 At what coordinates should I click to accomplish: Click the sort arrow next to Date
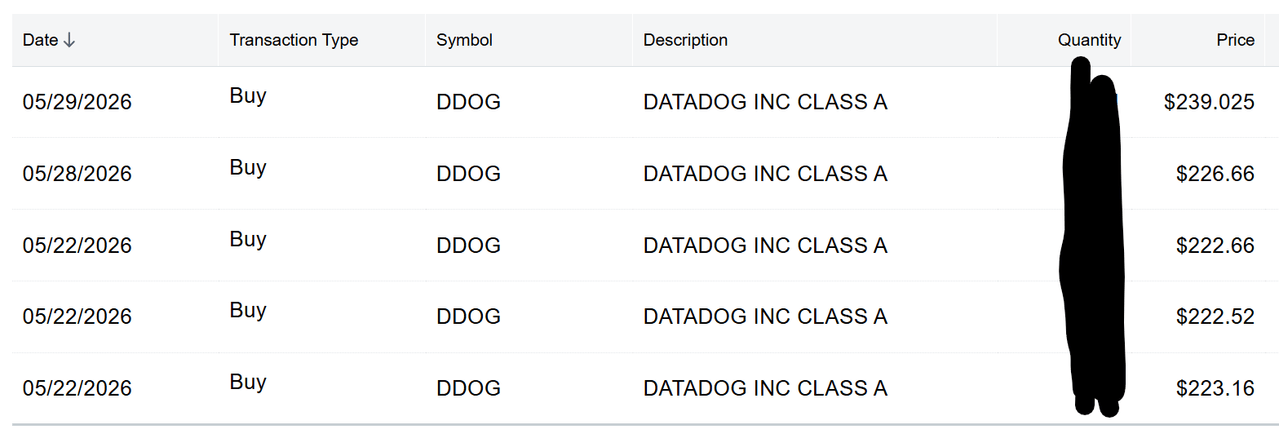click(x=69, y=41)
